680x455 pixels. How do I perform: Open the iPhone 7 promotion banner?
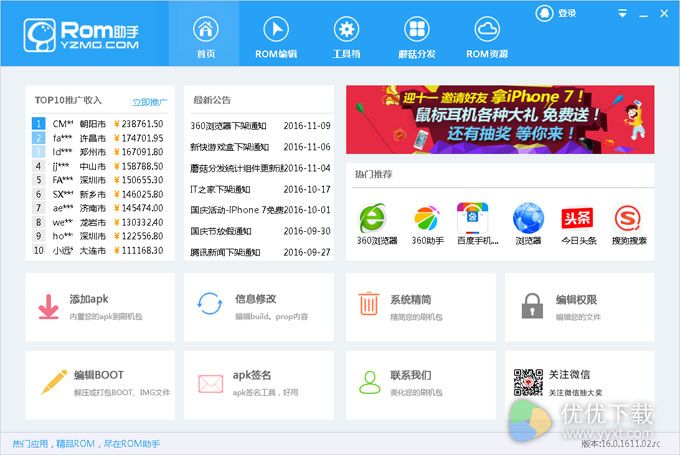pos(500,120)
